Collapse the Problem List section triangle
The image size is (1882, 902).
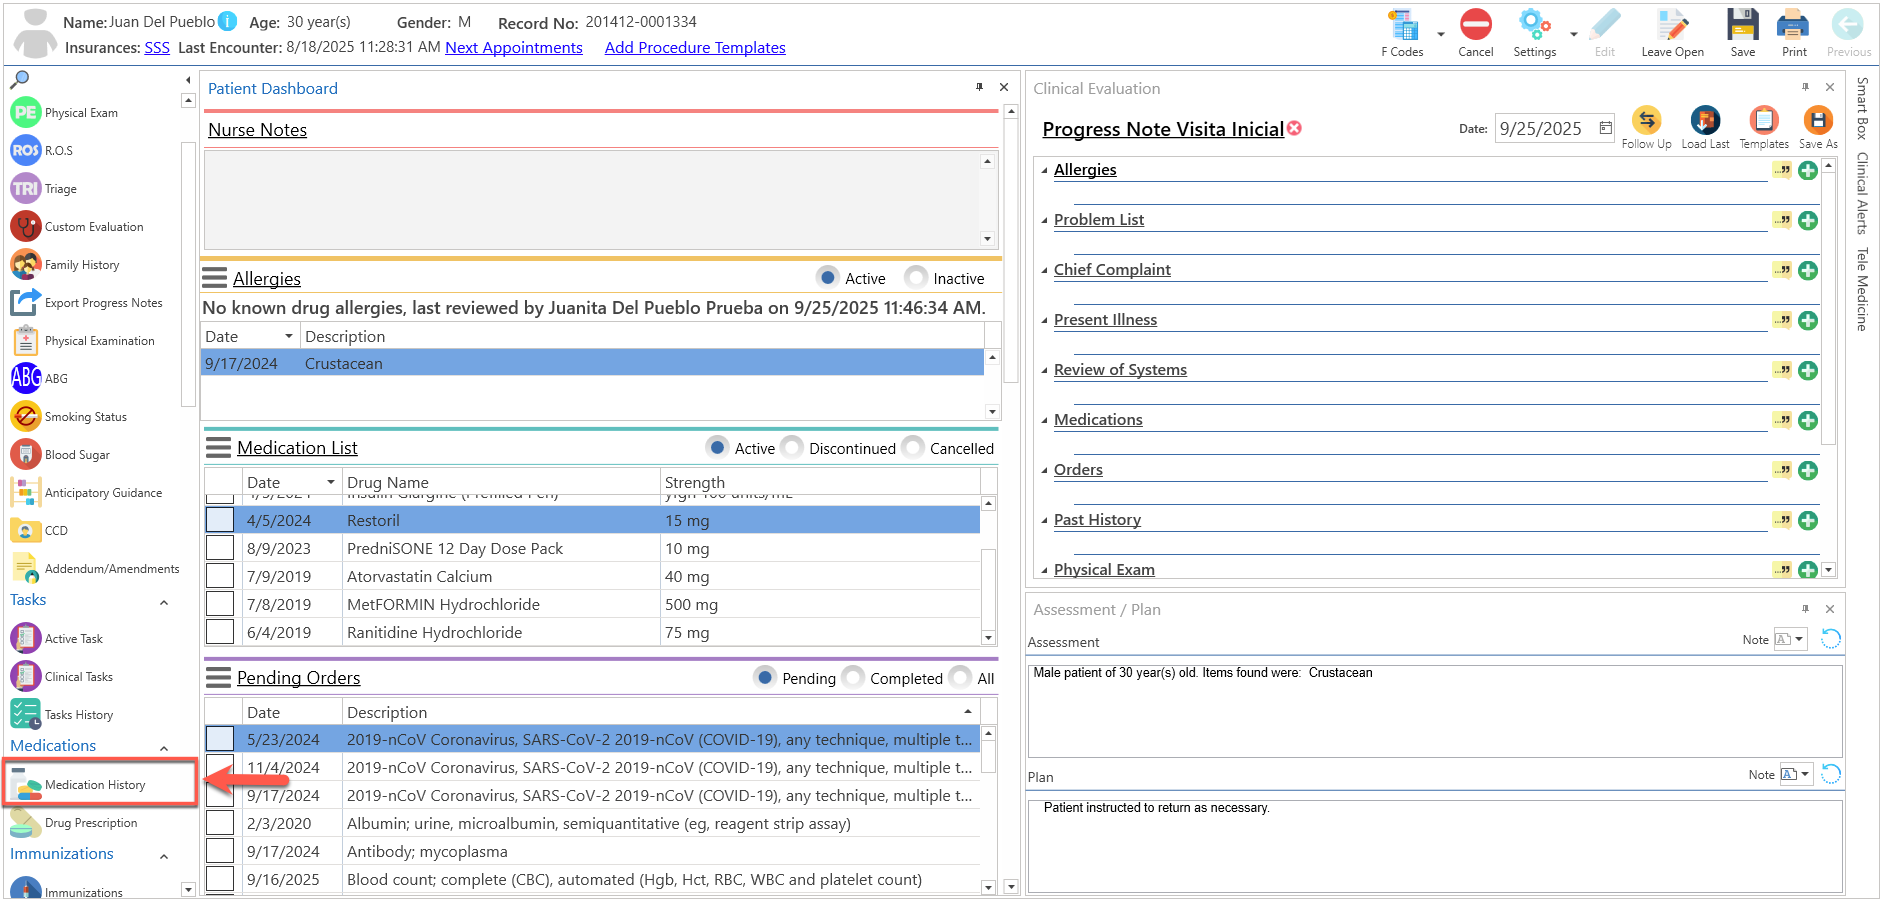pyautogui.click(x=1045, y=221)
